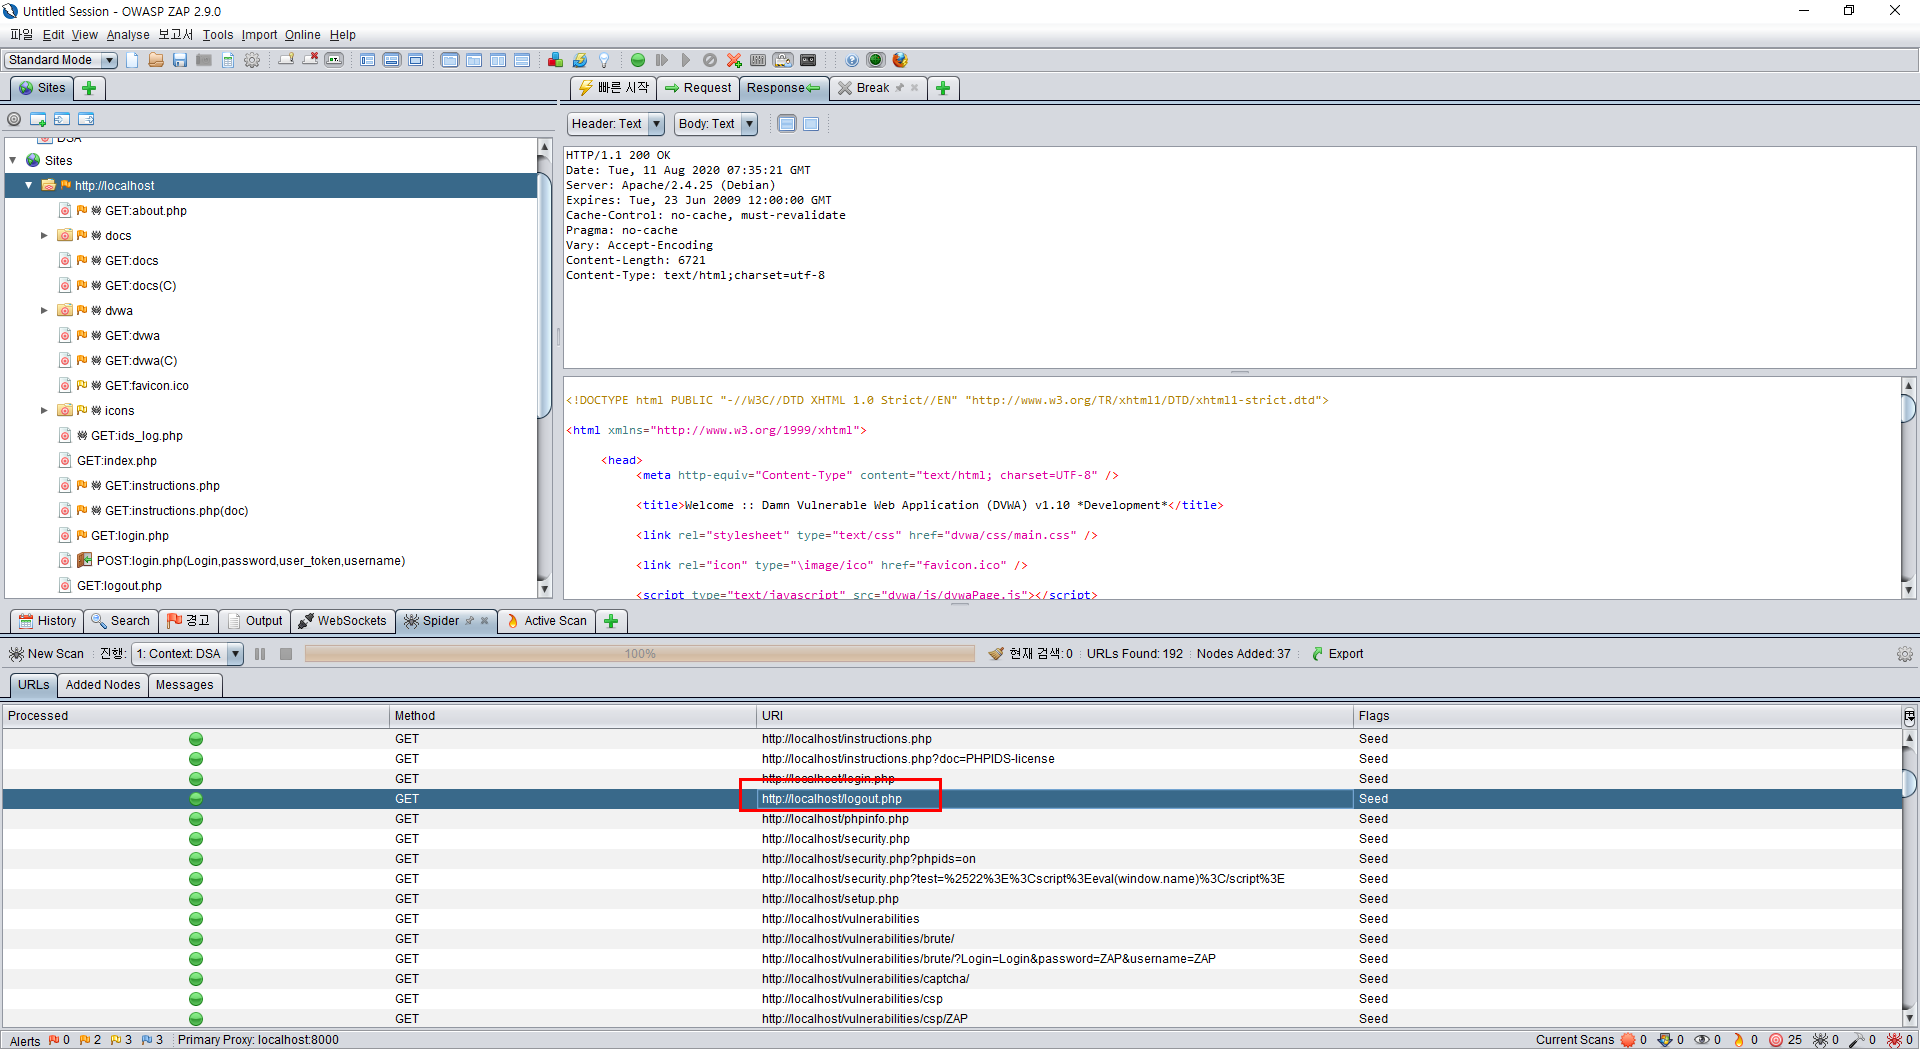Screen dimensions: 1920x1050
Task: Open the Import menu
Action: point(259,35)
